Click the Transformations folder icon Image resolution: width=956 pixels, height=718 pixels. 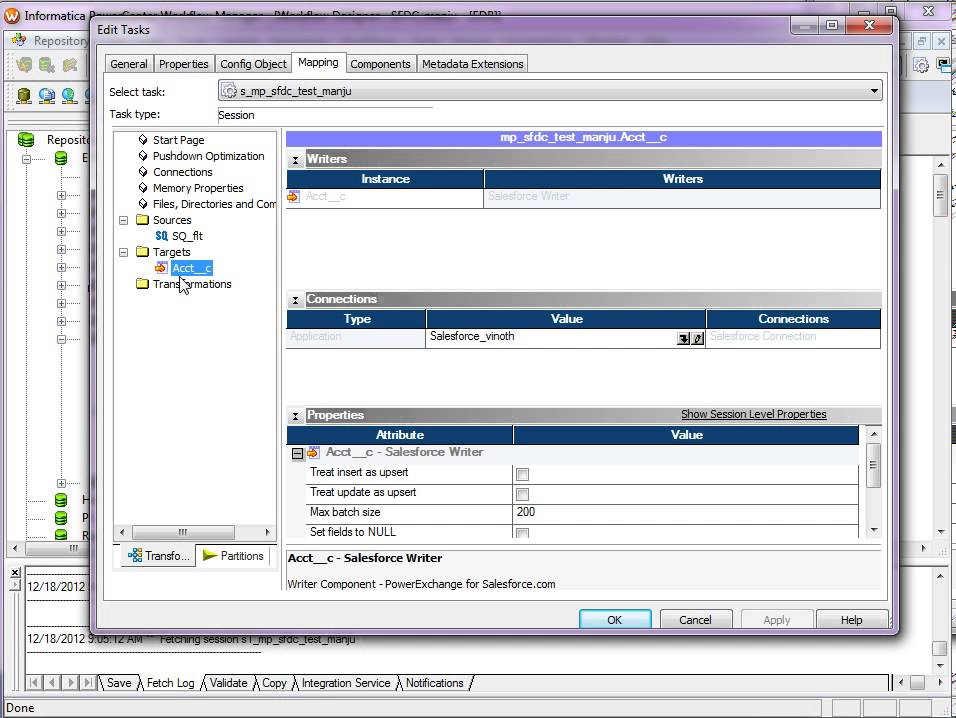[x=143, y=283]
